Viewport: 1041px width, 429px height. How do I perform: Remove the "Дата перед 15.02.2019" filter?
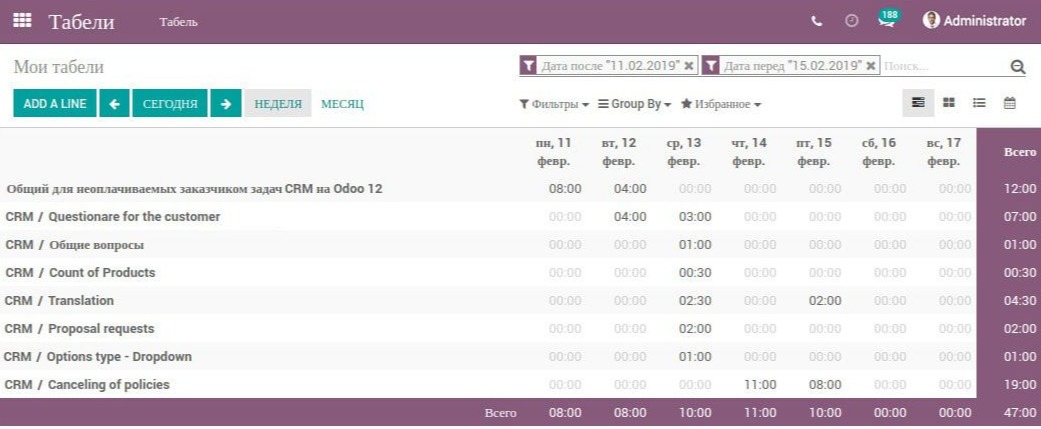[871, 66]
